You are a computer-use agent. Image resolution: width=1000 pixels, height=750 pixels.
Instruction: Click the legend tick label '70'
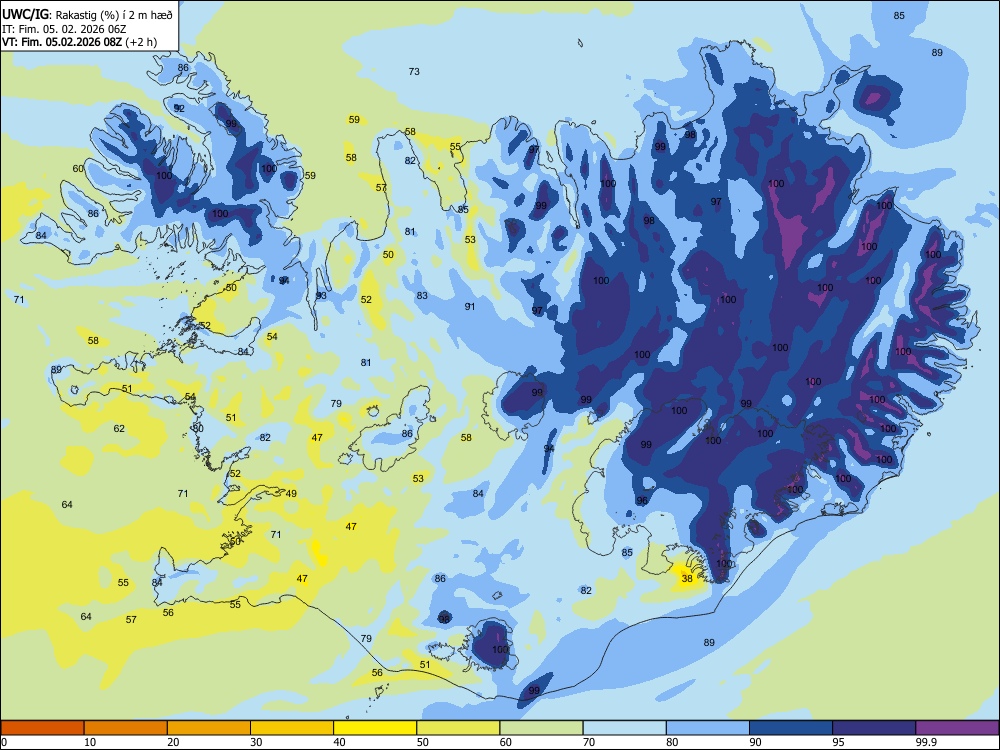[589, 742]
